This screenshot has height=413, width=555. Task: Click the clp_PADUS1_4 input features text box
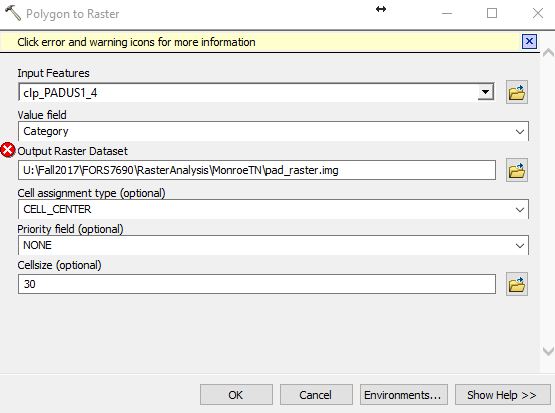coord(248,93)
